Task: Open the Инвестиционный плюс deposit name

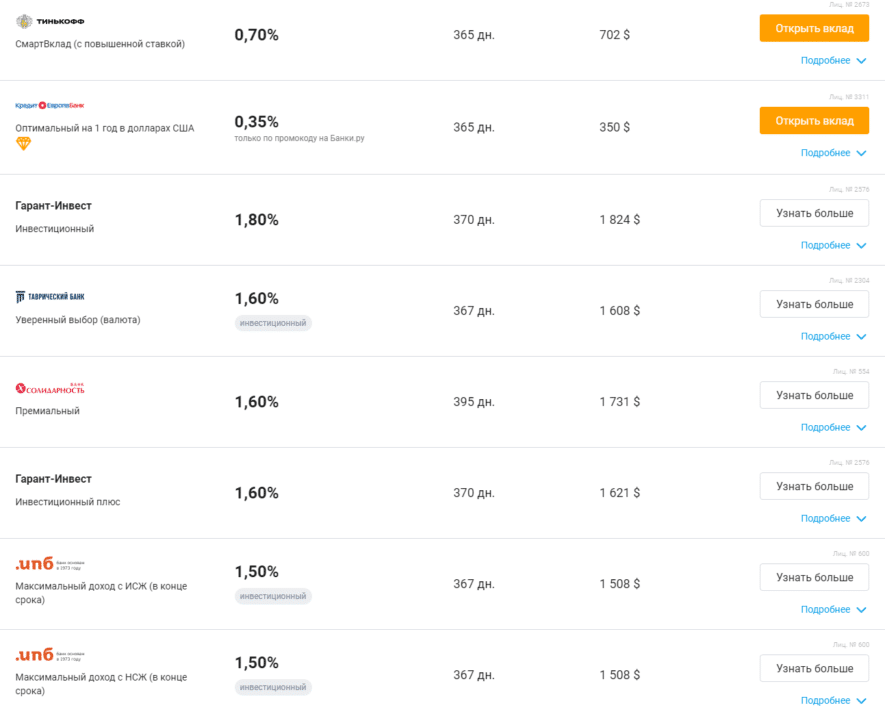Action: point(68,502)
